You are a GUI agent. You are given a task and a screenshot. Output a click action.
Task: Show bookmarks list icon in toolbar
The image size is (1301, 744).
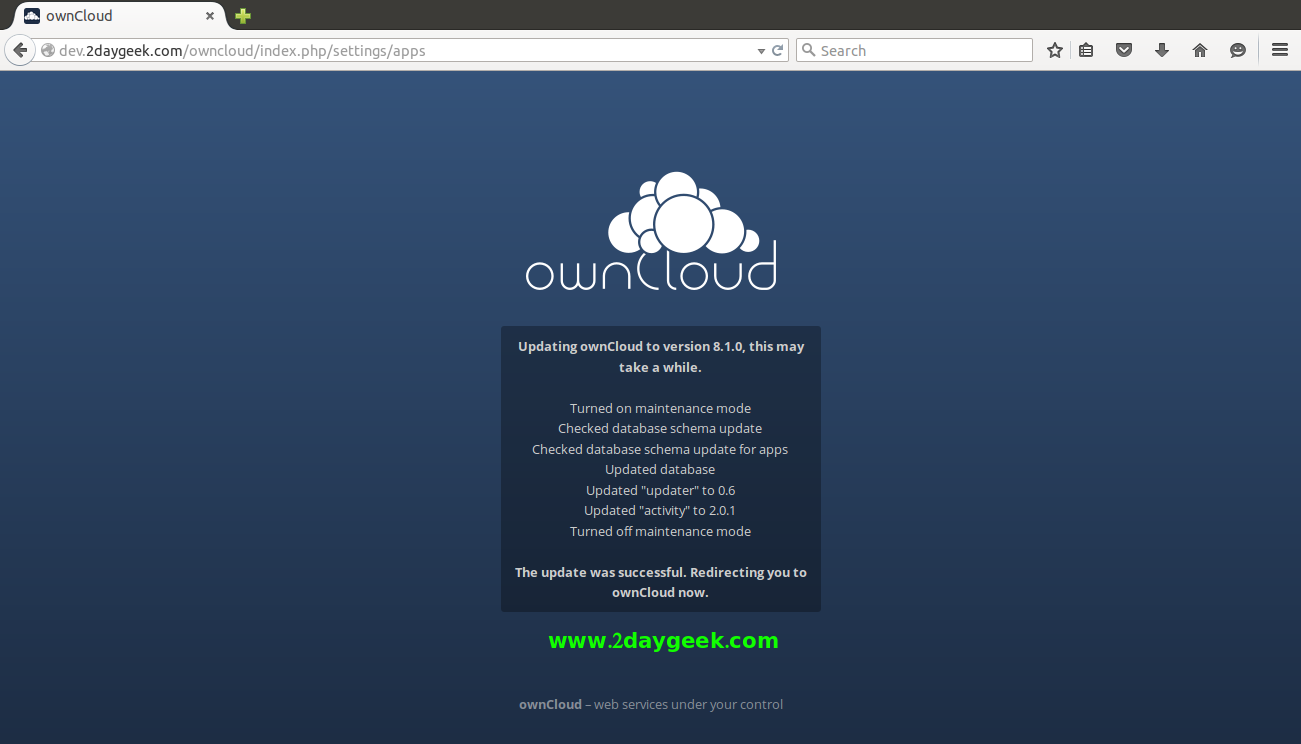[1086, 50]
